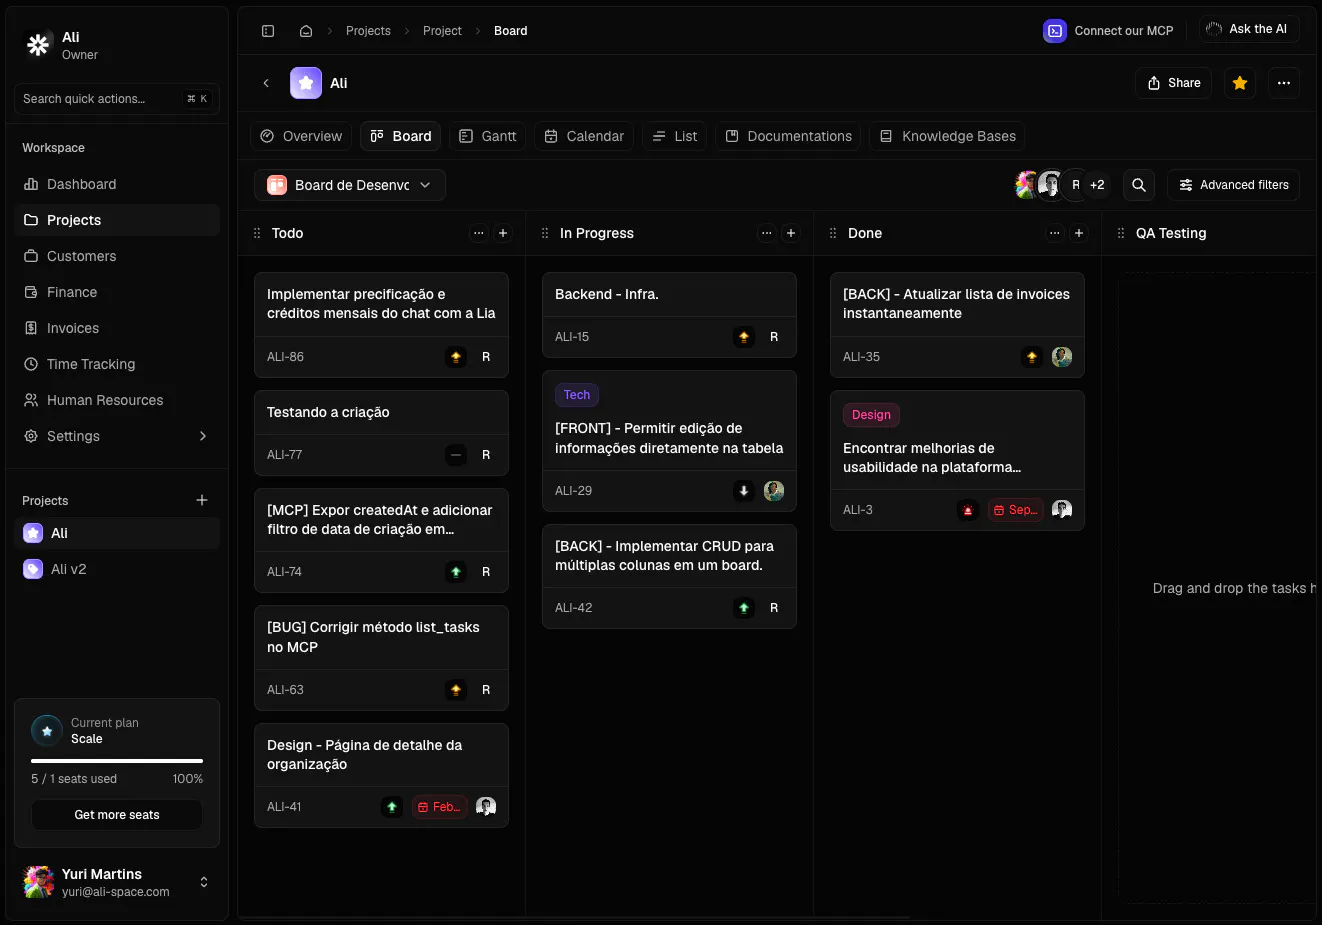Click the green priority arrow on ALI-74

click(456, 572)
